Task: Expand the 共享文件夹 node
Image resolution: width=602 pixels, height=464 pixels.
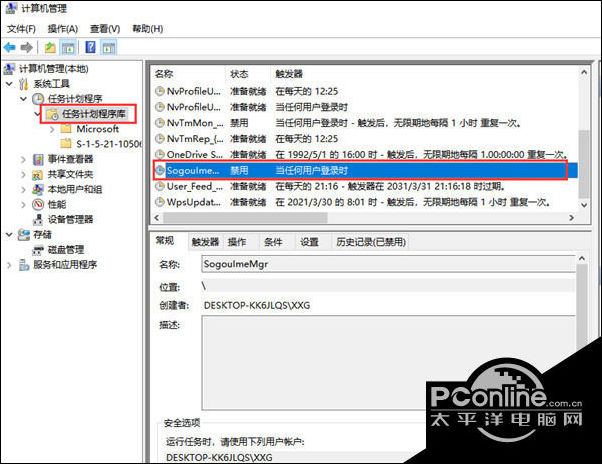Action: tap(23, 174)
